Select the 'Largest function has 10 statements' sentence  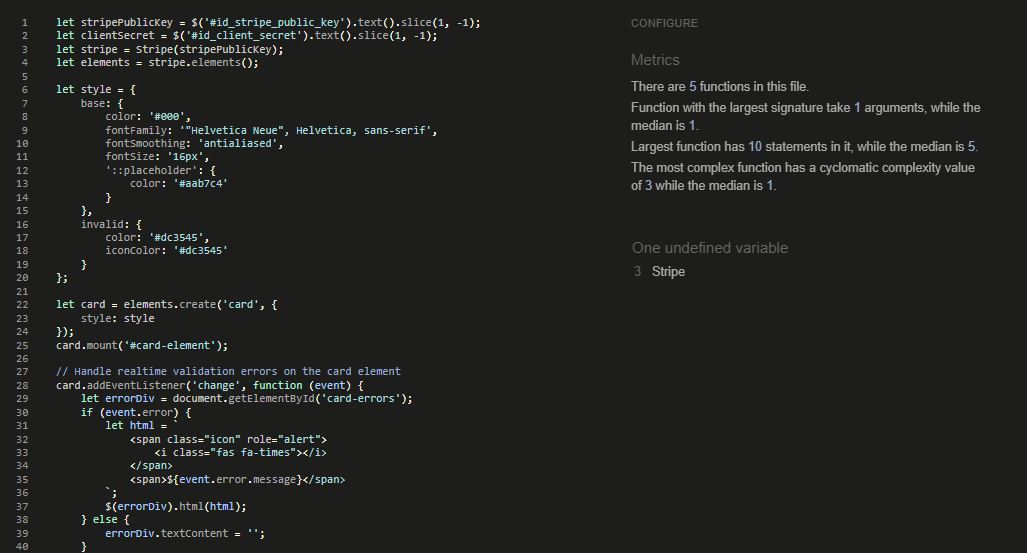(804, 146)
